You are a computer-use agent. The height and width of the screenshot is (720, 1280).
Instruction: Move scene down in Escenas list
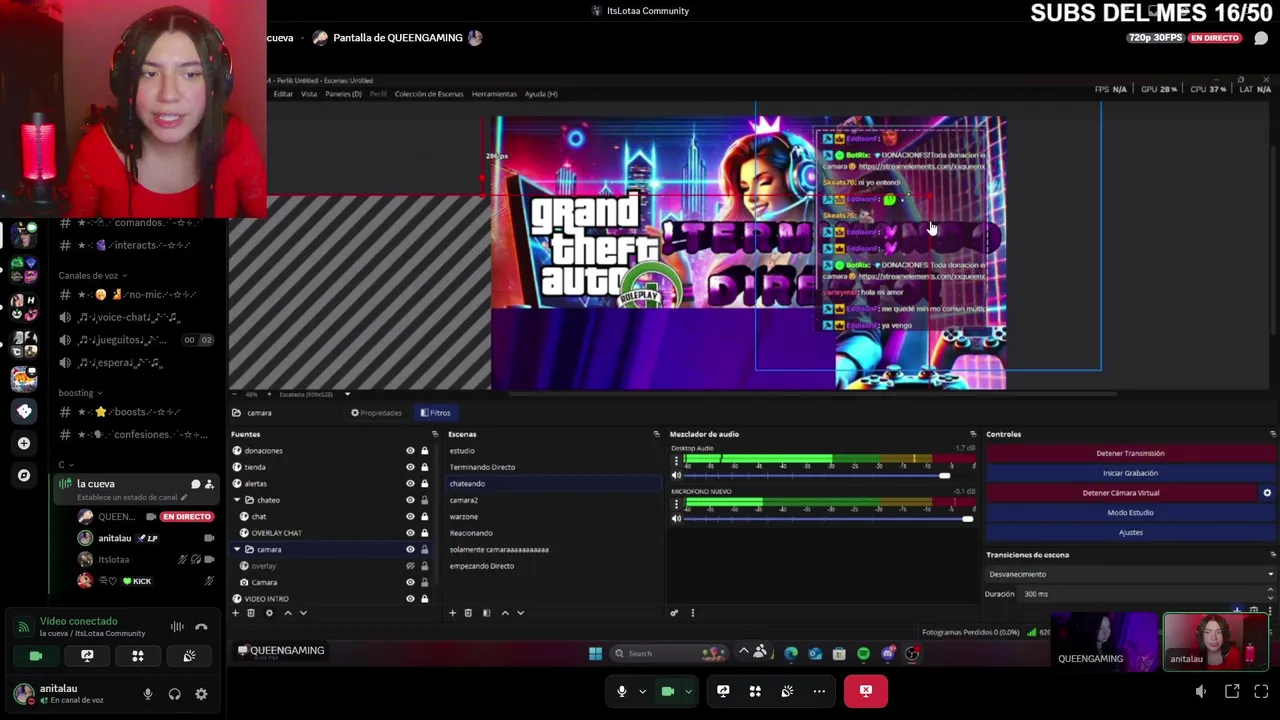[520, 613]
